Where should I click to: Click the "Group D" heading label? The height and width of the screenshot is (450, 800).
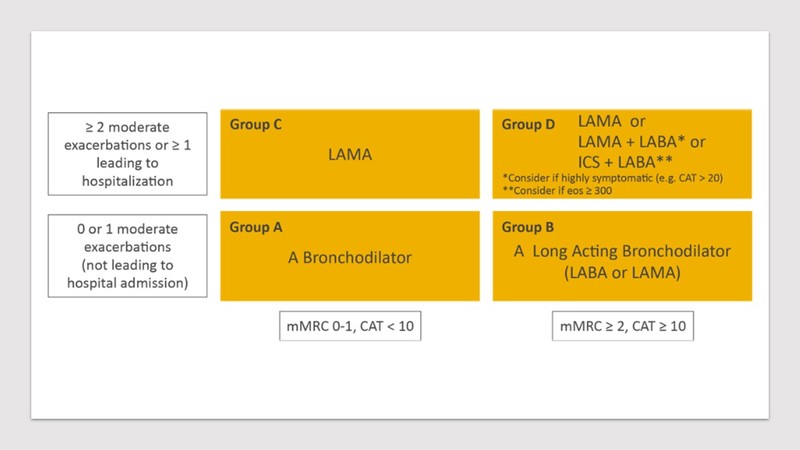click(530, 126)
